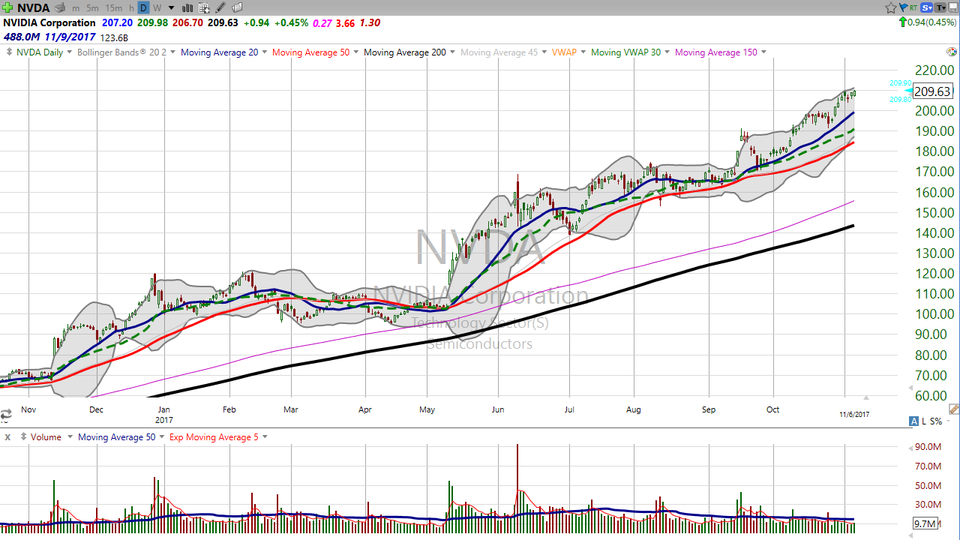This screenshot has width=960, height=540.
Task: Open the blue S dropdown button
Action: coord(927,8)
